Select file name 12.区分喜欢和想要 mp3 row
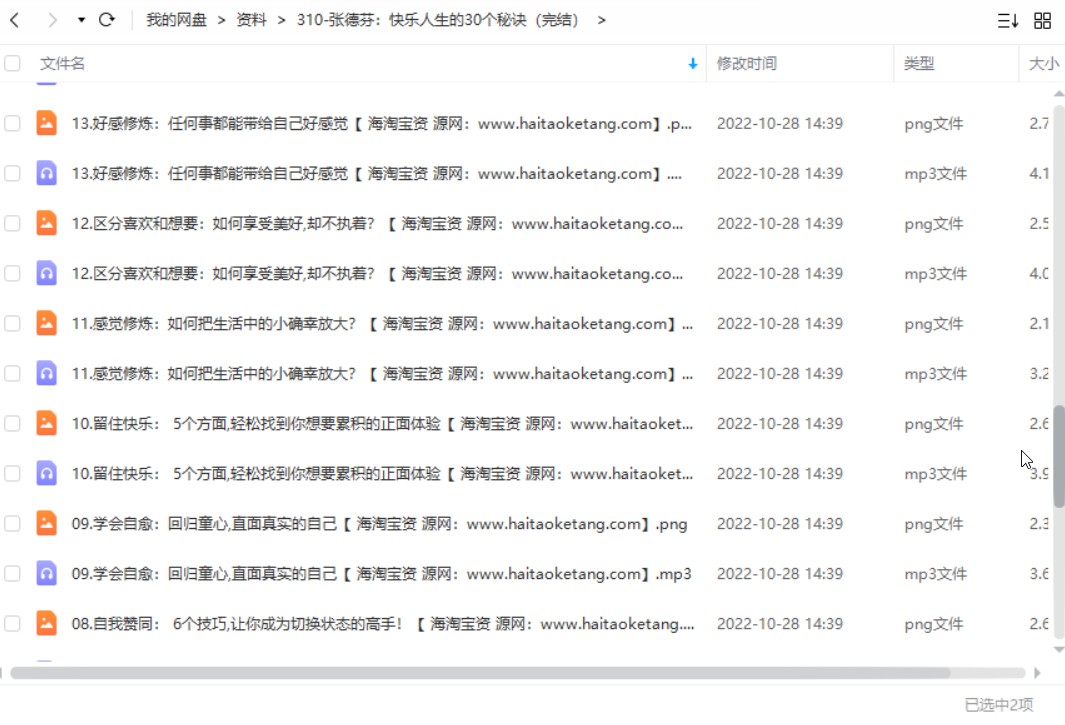Image resolution: width=1065 pixels, height=725 pixels. coord(377,274)
